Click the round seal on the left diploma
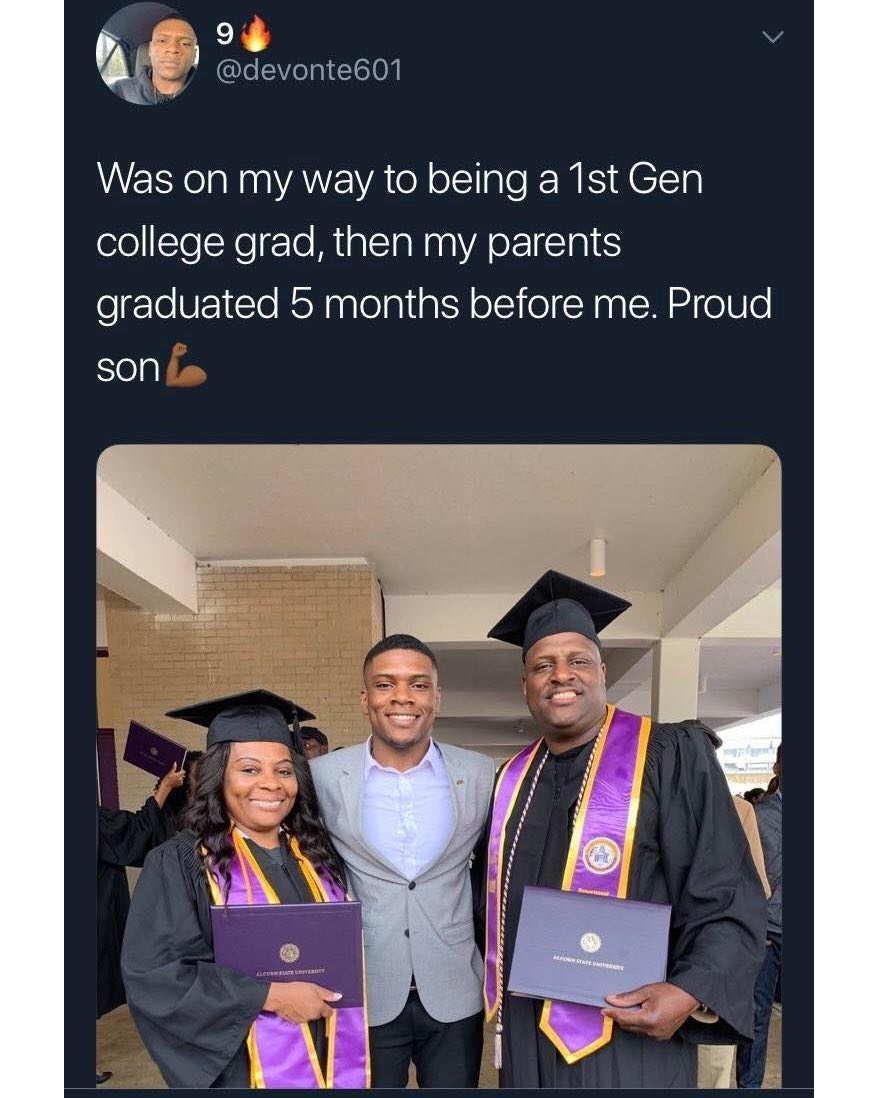Image resolution: width=877 pixels, height=1098 pixels. pyautogui.click(x=289, y=952)
